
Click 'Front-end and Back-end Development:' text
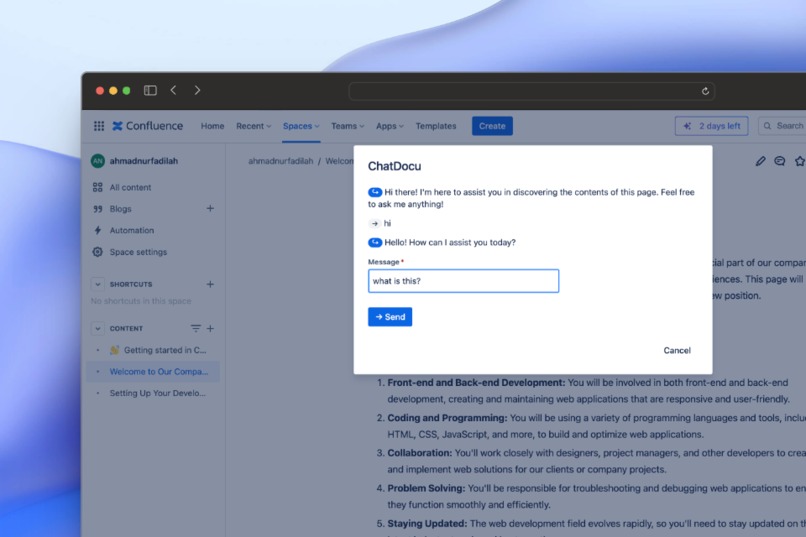click(476, 382)
